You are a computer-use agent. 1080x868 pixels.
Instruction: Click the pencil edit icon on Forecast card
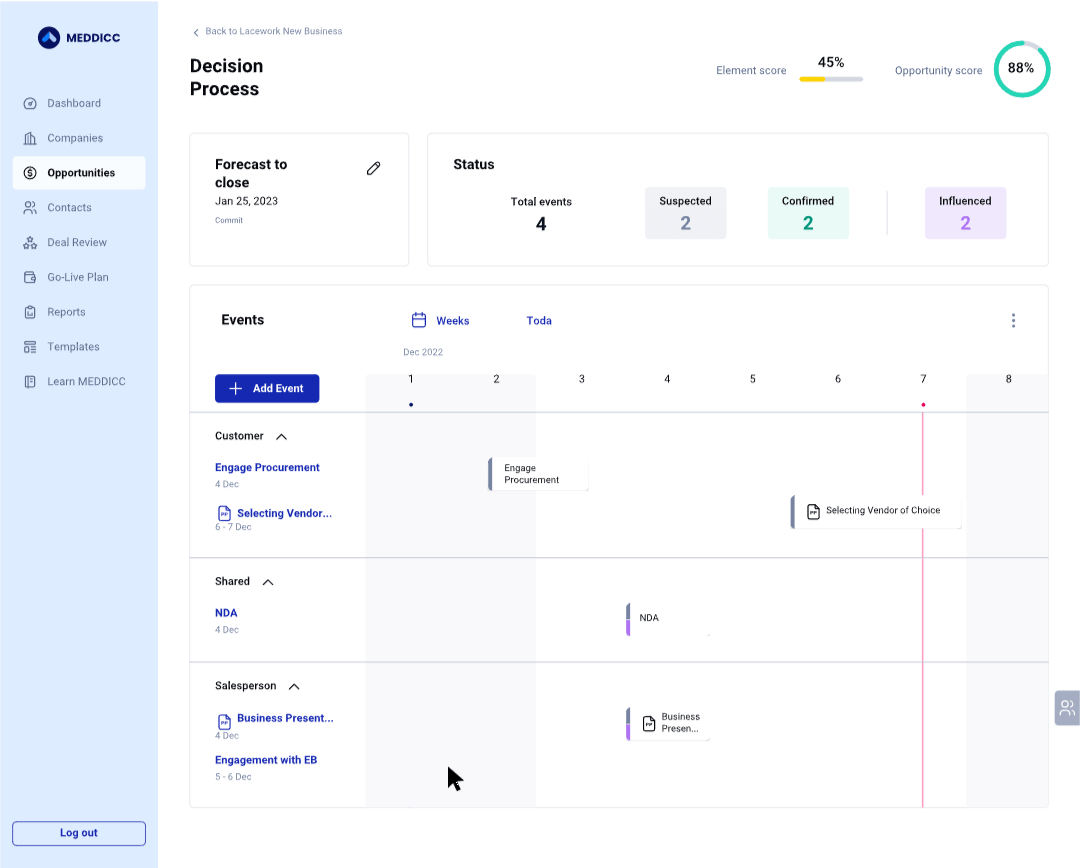click(373, 169)
